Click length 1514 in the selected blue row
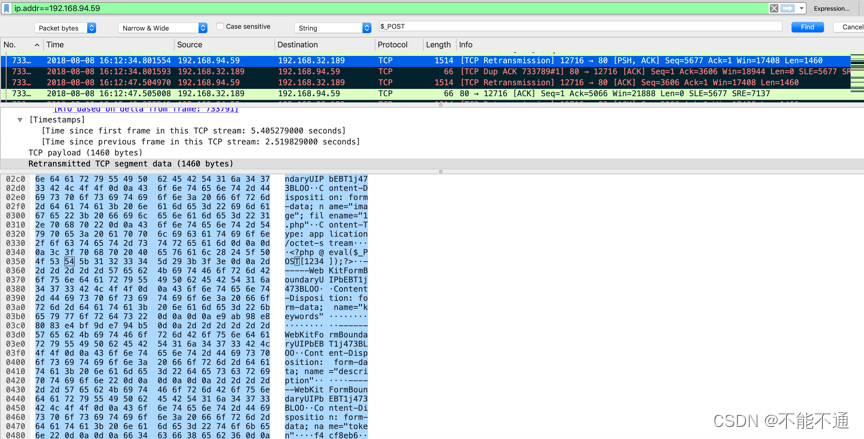 tap(444, 61)
